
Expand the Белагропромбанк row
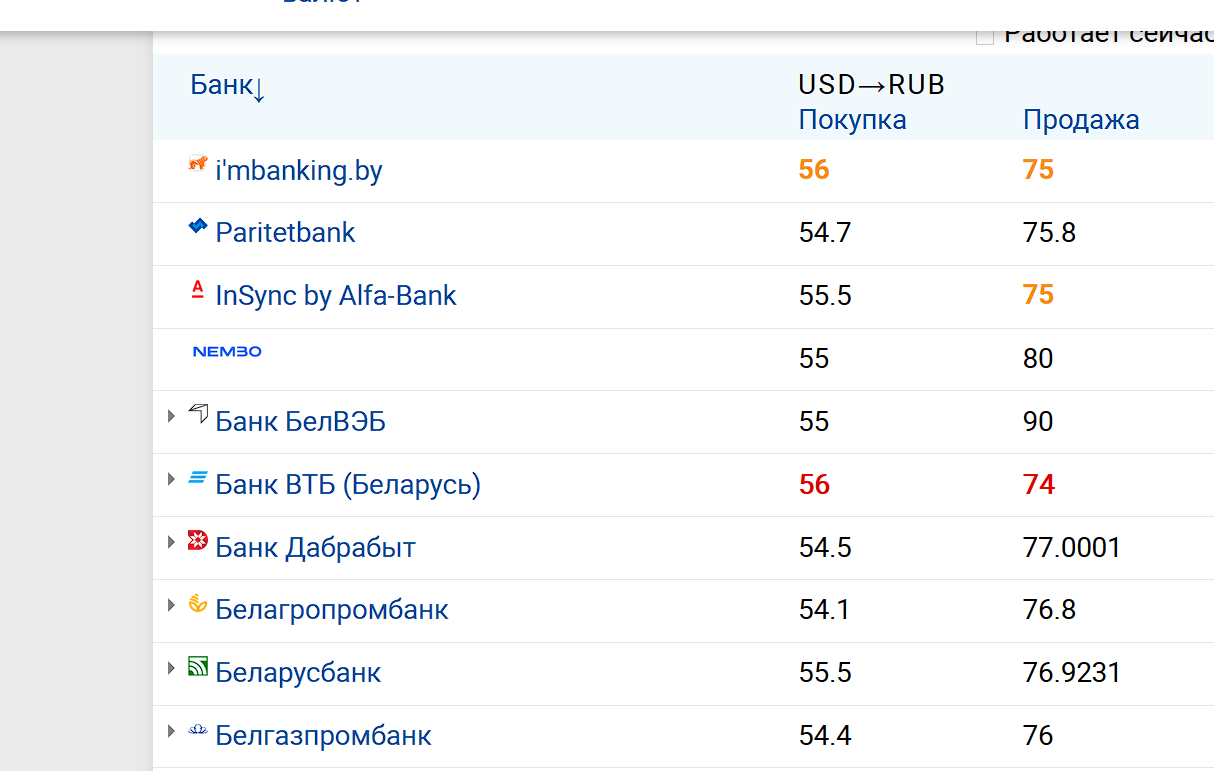(172, 605)
